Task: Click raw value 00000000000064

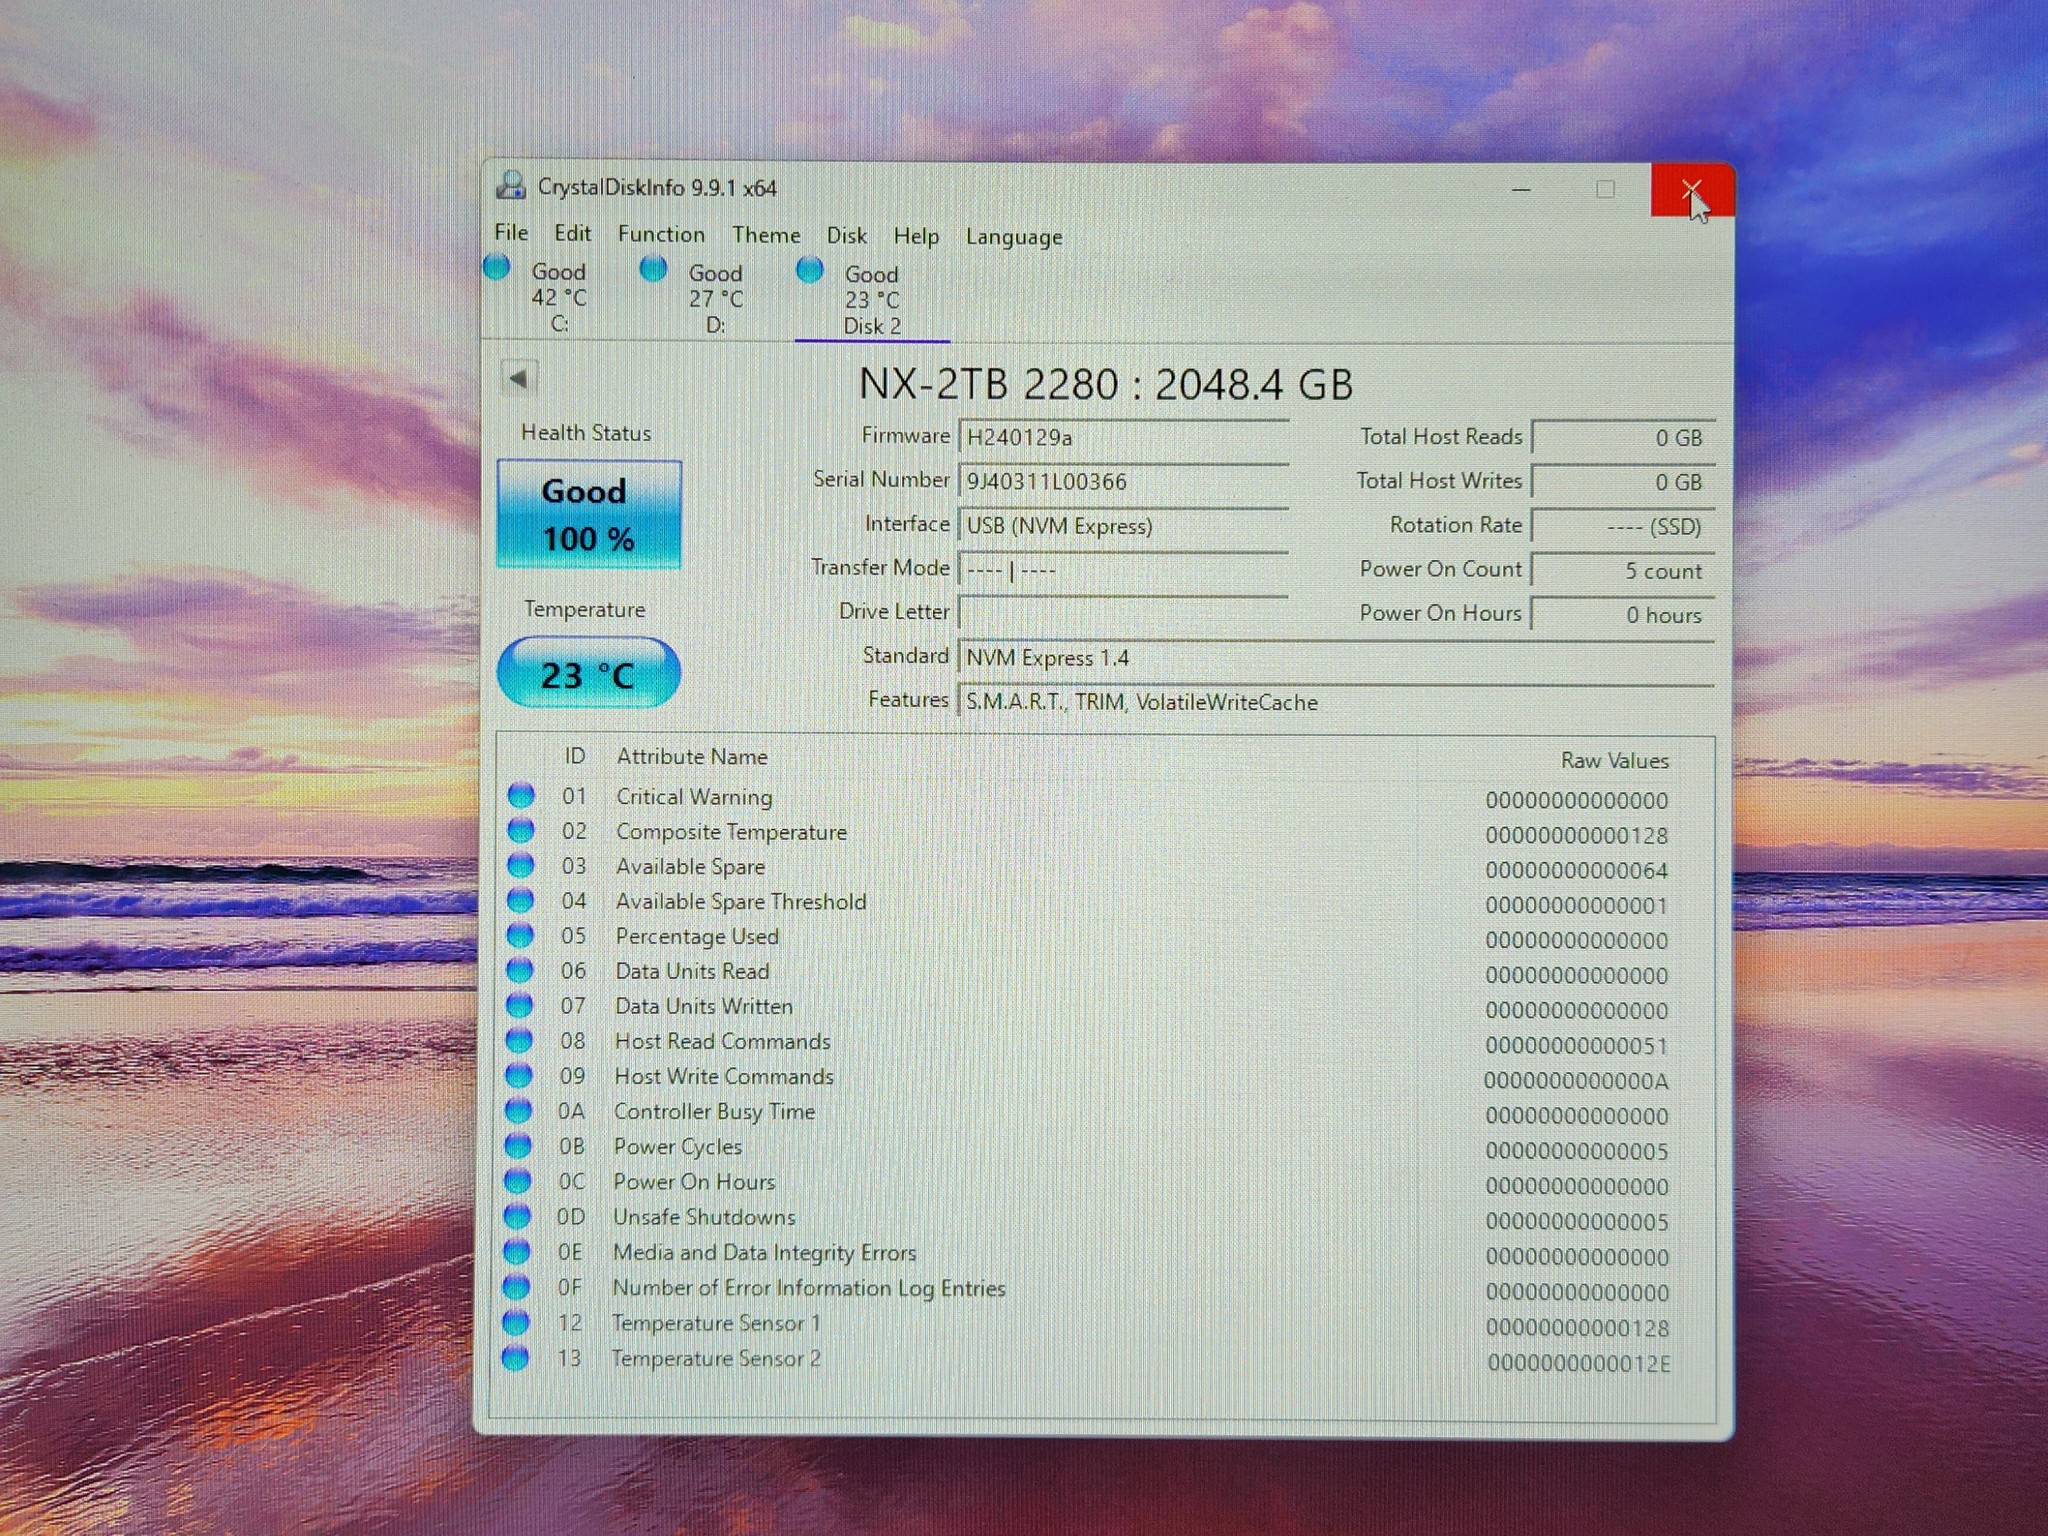Action: 1577,870
